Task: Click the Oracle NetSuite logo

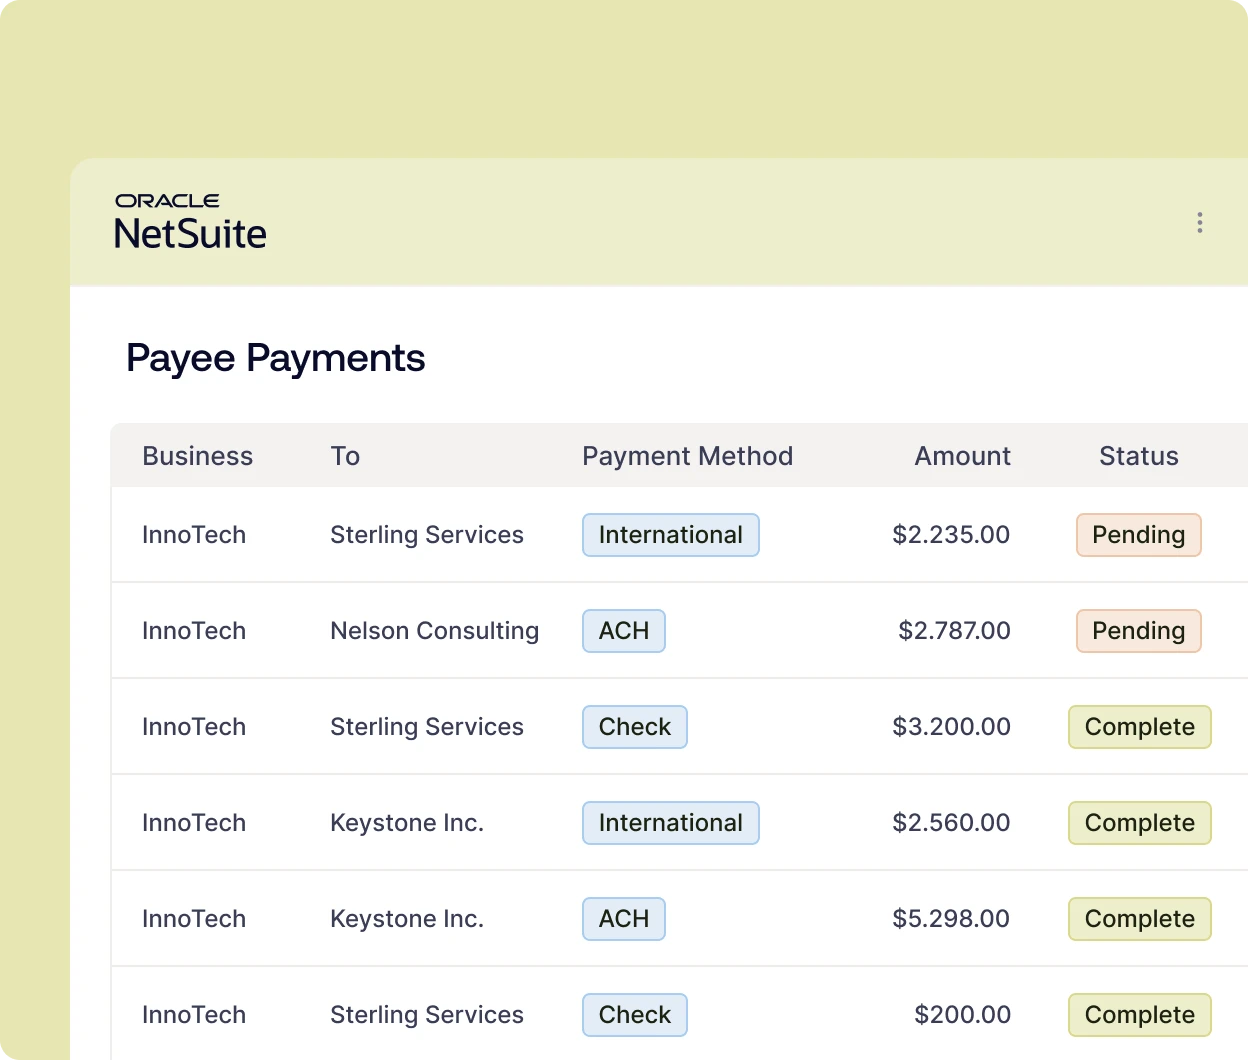Action: 190,222
